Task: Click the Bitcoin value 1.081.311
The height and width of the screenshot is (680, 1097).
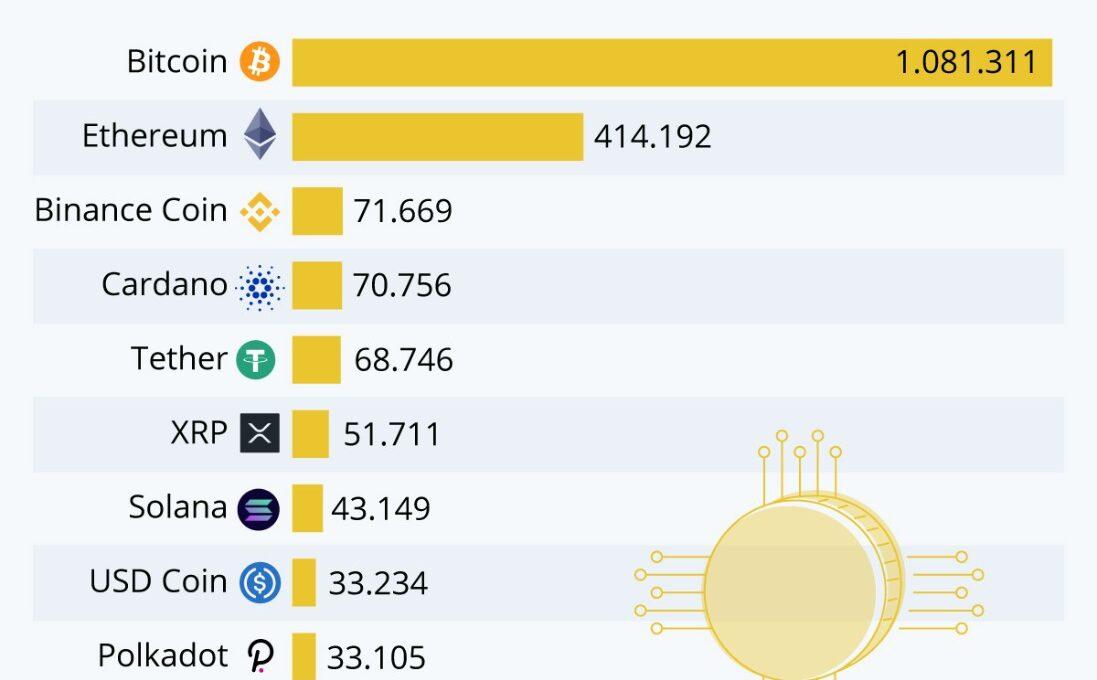Action: click(x=966, y=62)
